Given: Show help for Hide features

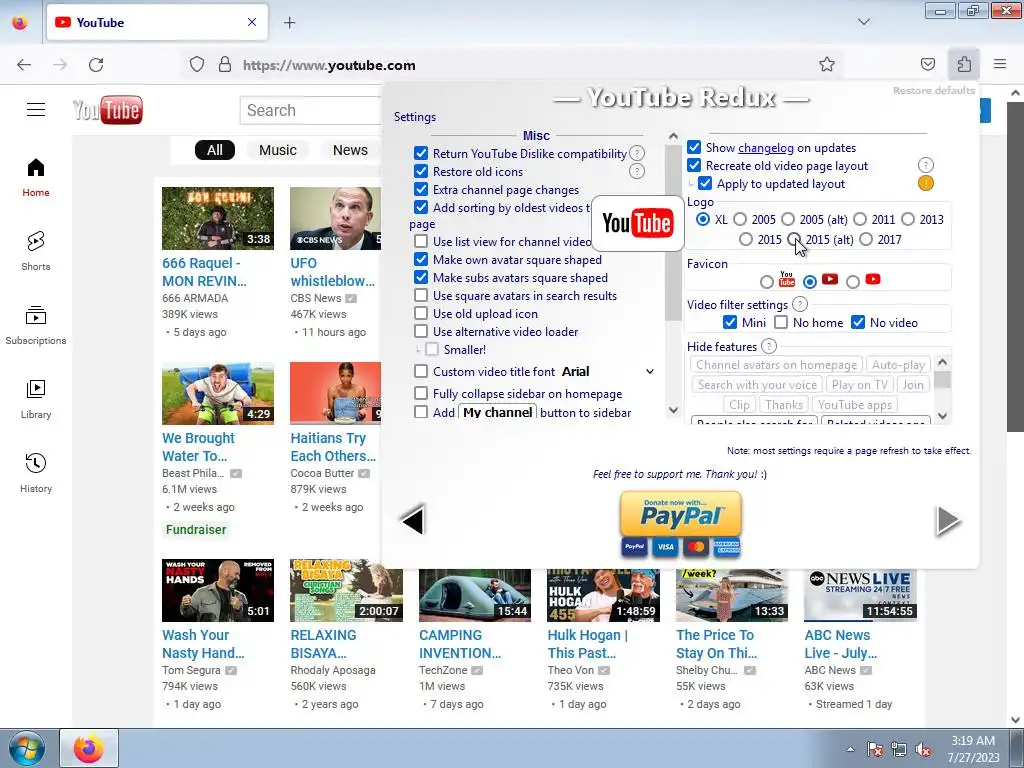Looking at the screenshot, I should point(769,346).
